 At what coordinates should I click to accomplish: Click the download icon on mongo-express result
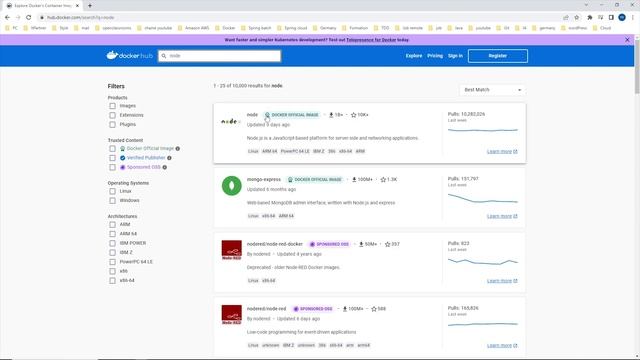(x=354, y=180)
